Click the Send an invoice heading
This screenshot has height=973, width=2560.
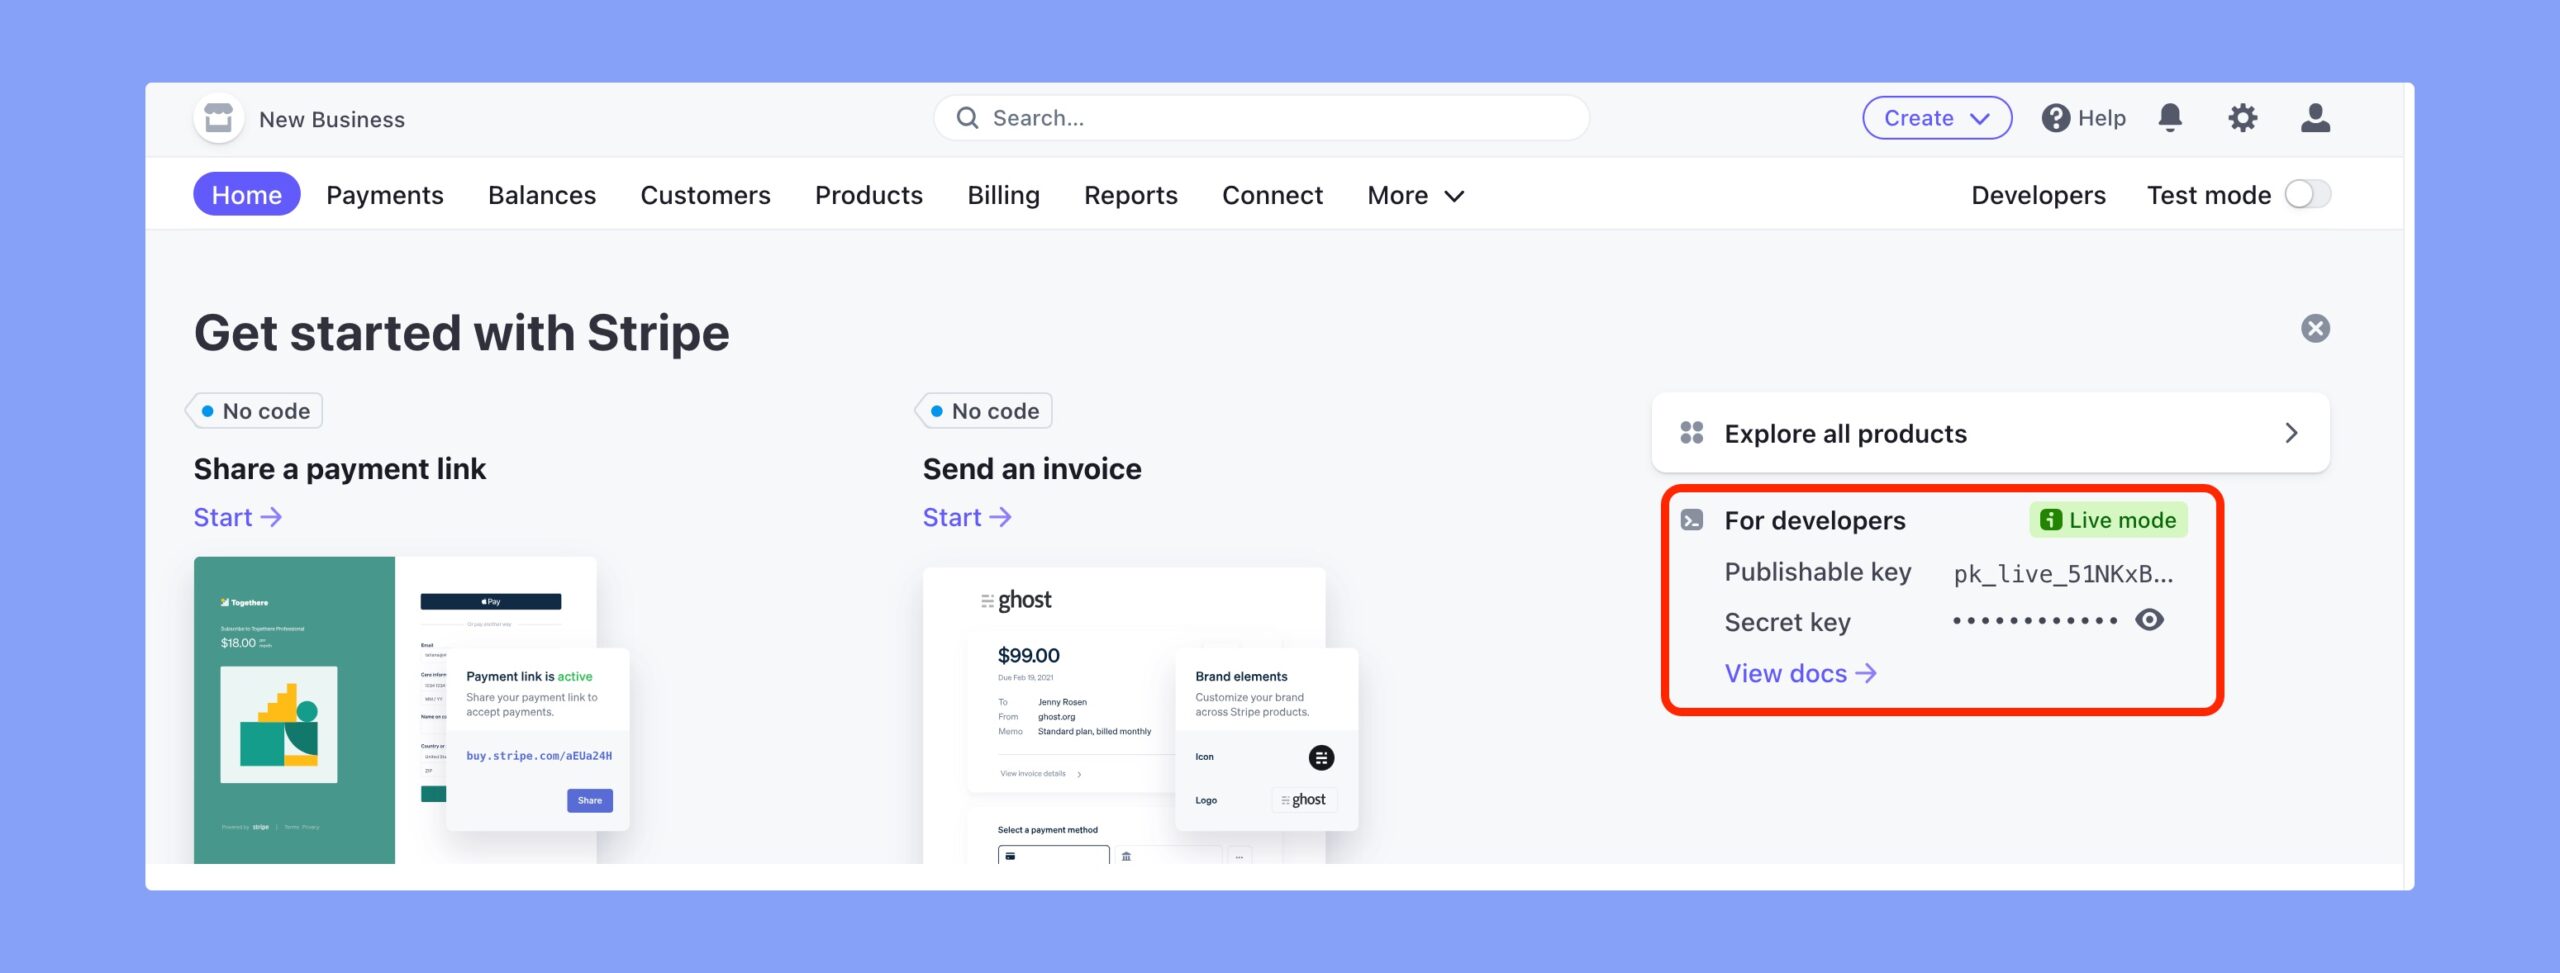click(x=1032, y=469)
